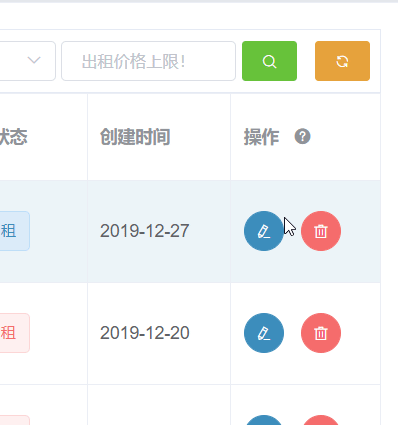Click the blue 租 status tag
This screenshot has width=398, height=425.
[x=15, y=231]
